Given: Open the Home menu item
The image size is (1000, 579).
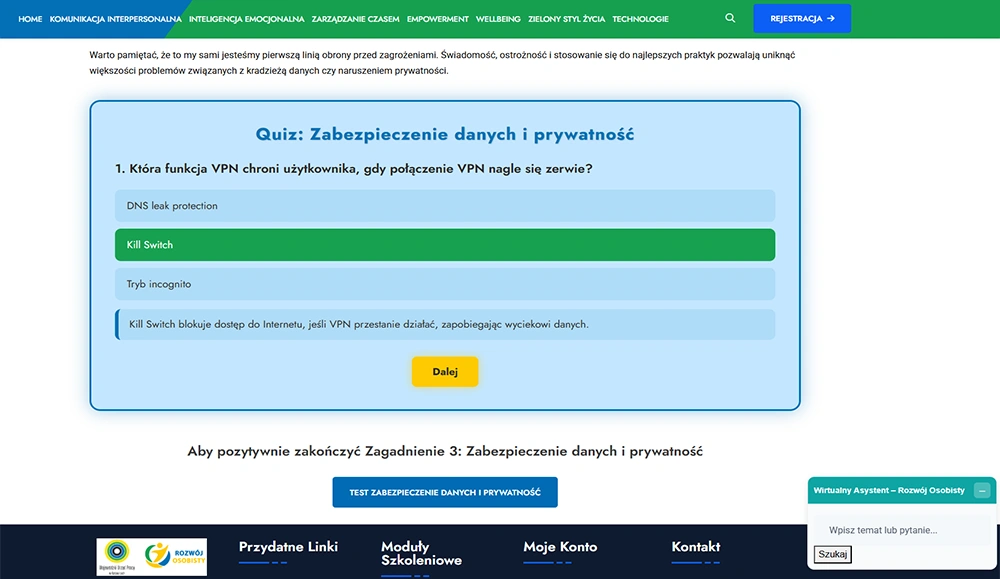Looking at the screenshot, I should pyautogui.click(x=30, y=19).
